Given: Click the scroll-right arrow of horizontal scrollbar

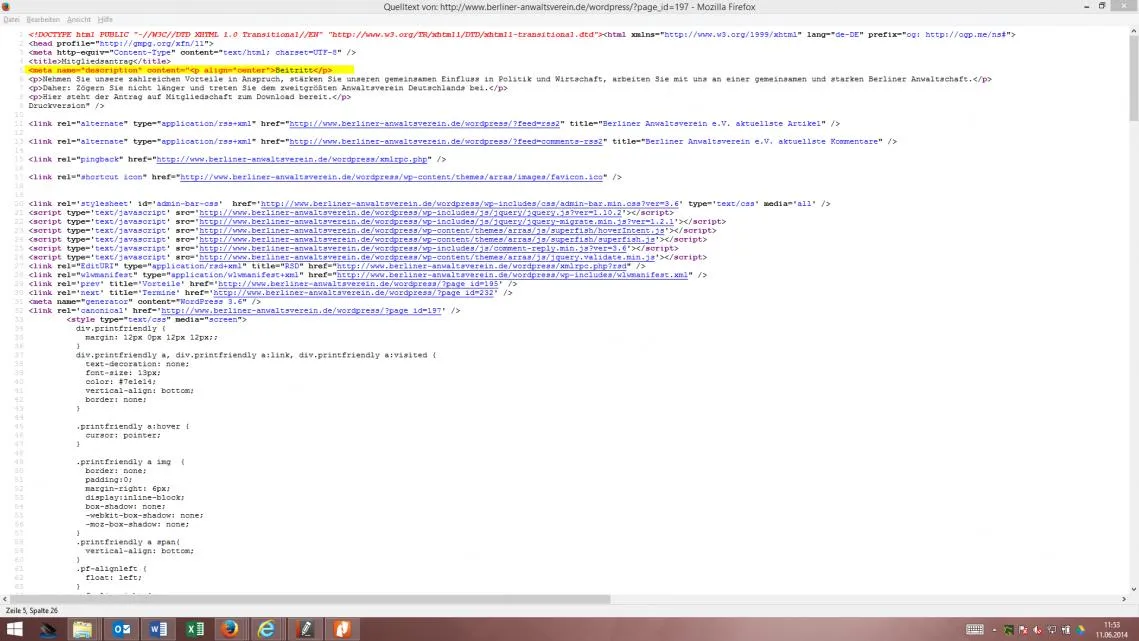Looking at the screenshot, I should click(x=1124, y=600).
